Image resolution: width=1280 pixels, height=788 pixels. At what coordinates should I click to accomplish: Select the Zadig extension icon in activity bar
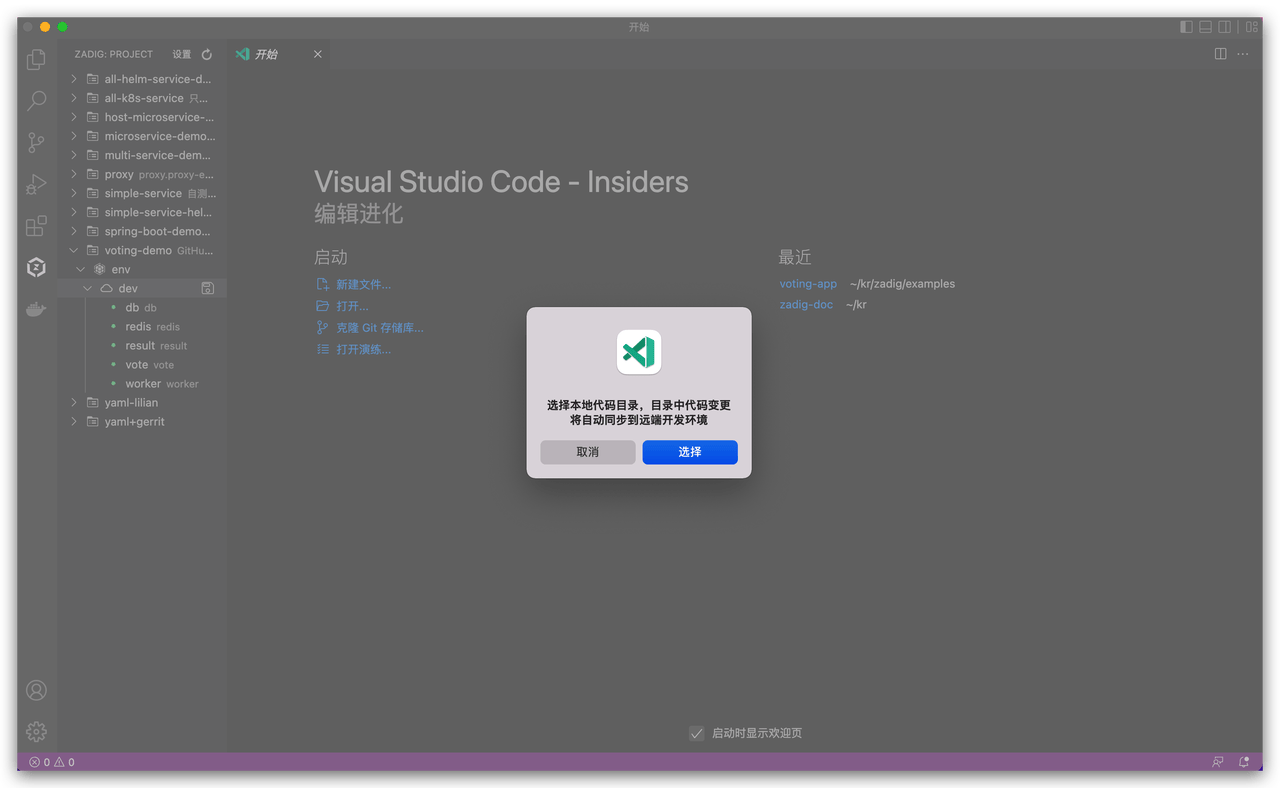(36, 267)
